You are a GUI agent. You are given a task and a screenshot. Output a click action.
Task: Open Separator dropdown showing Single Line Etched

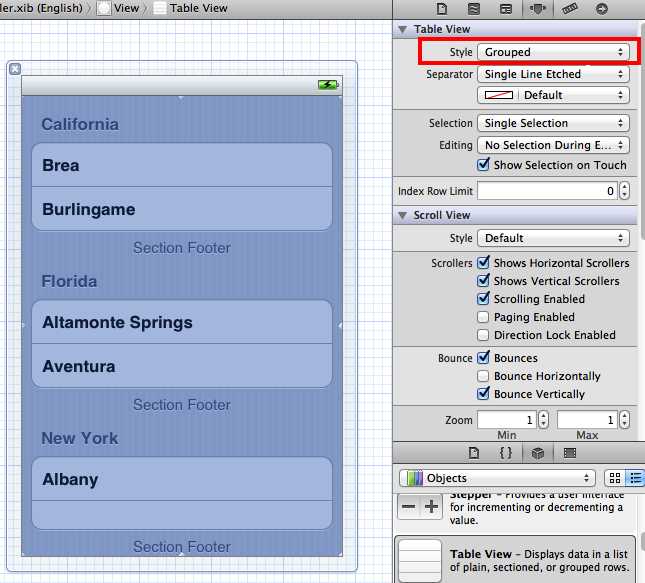(x=553, y=74)
